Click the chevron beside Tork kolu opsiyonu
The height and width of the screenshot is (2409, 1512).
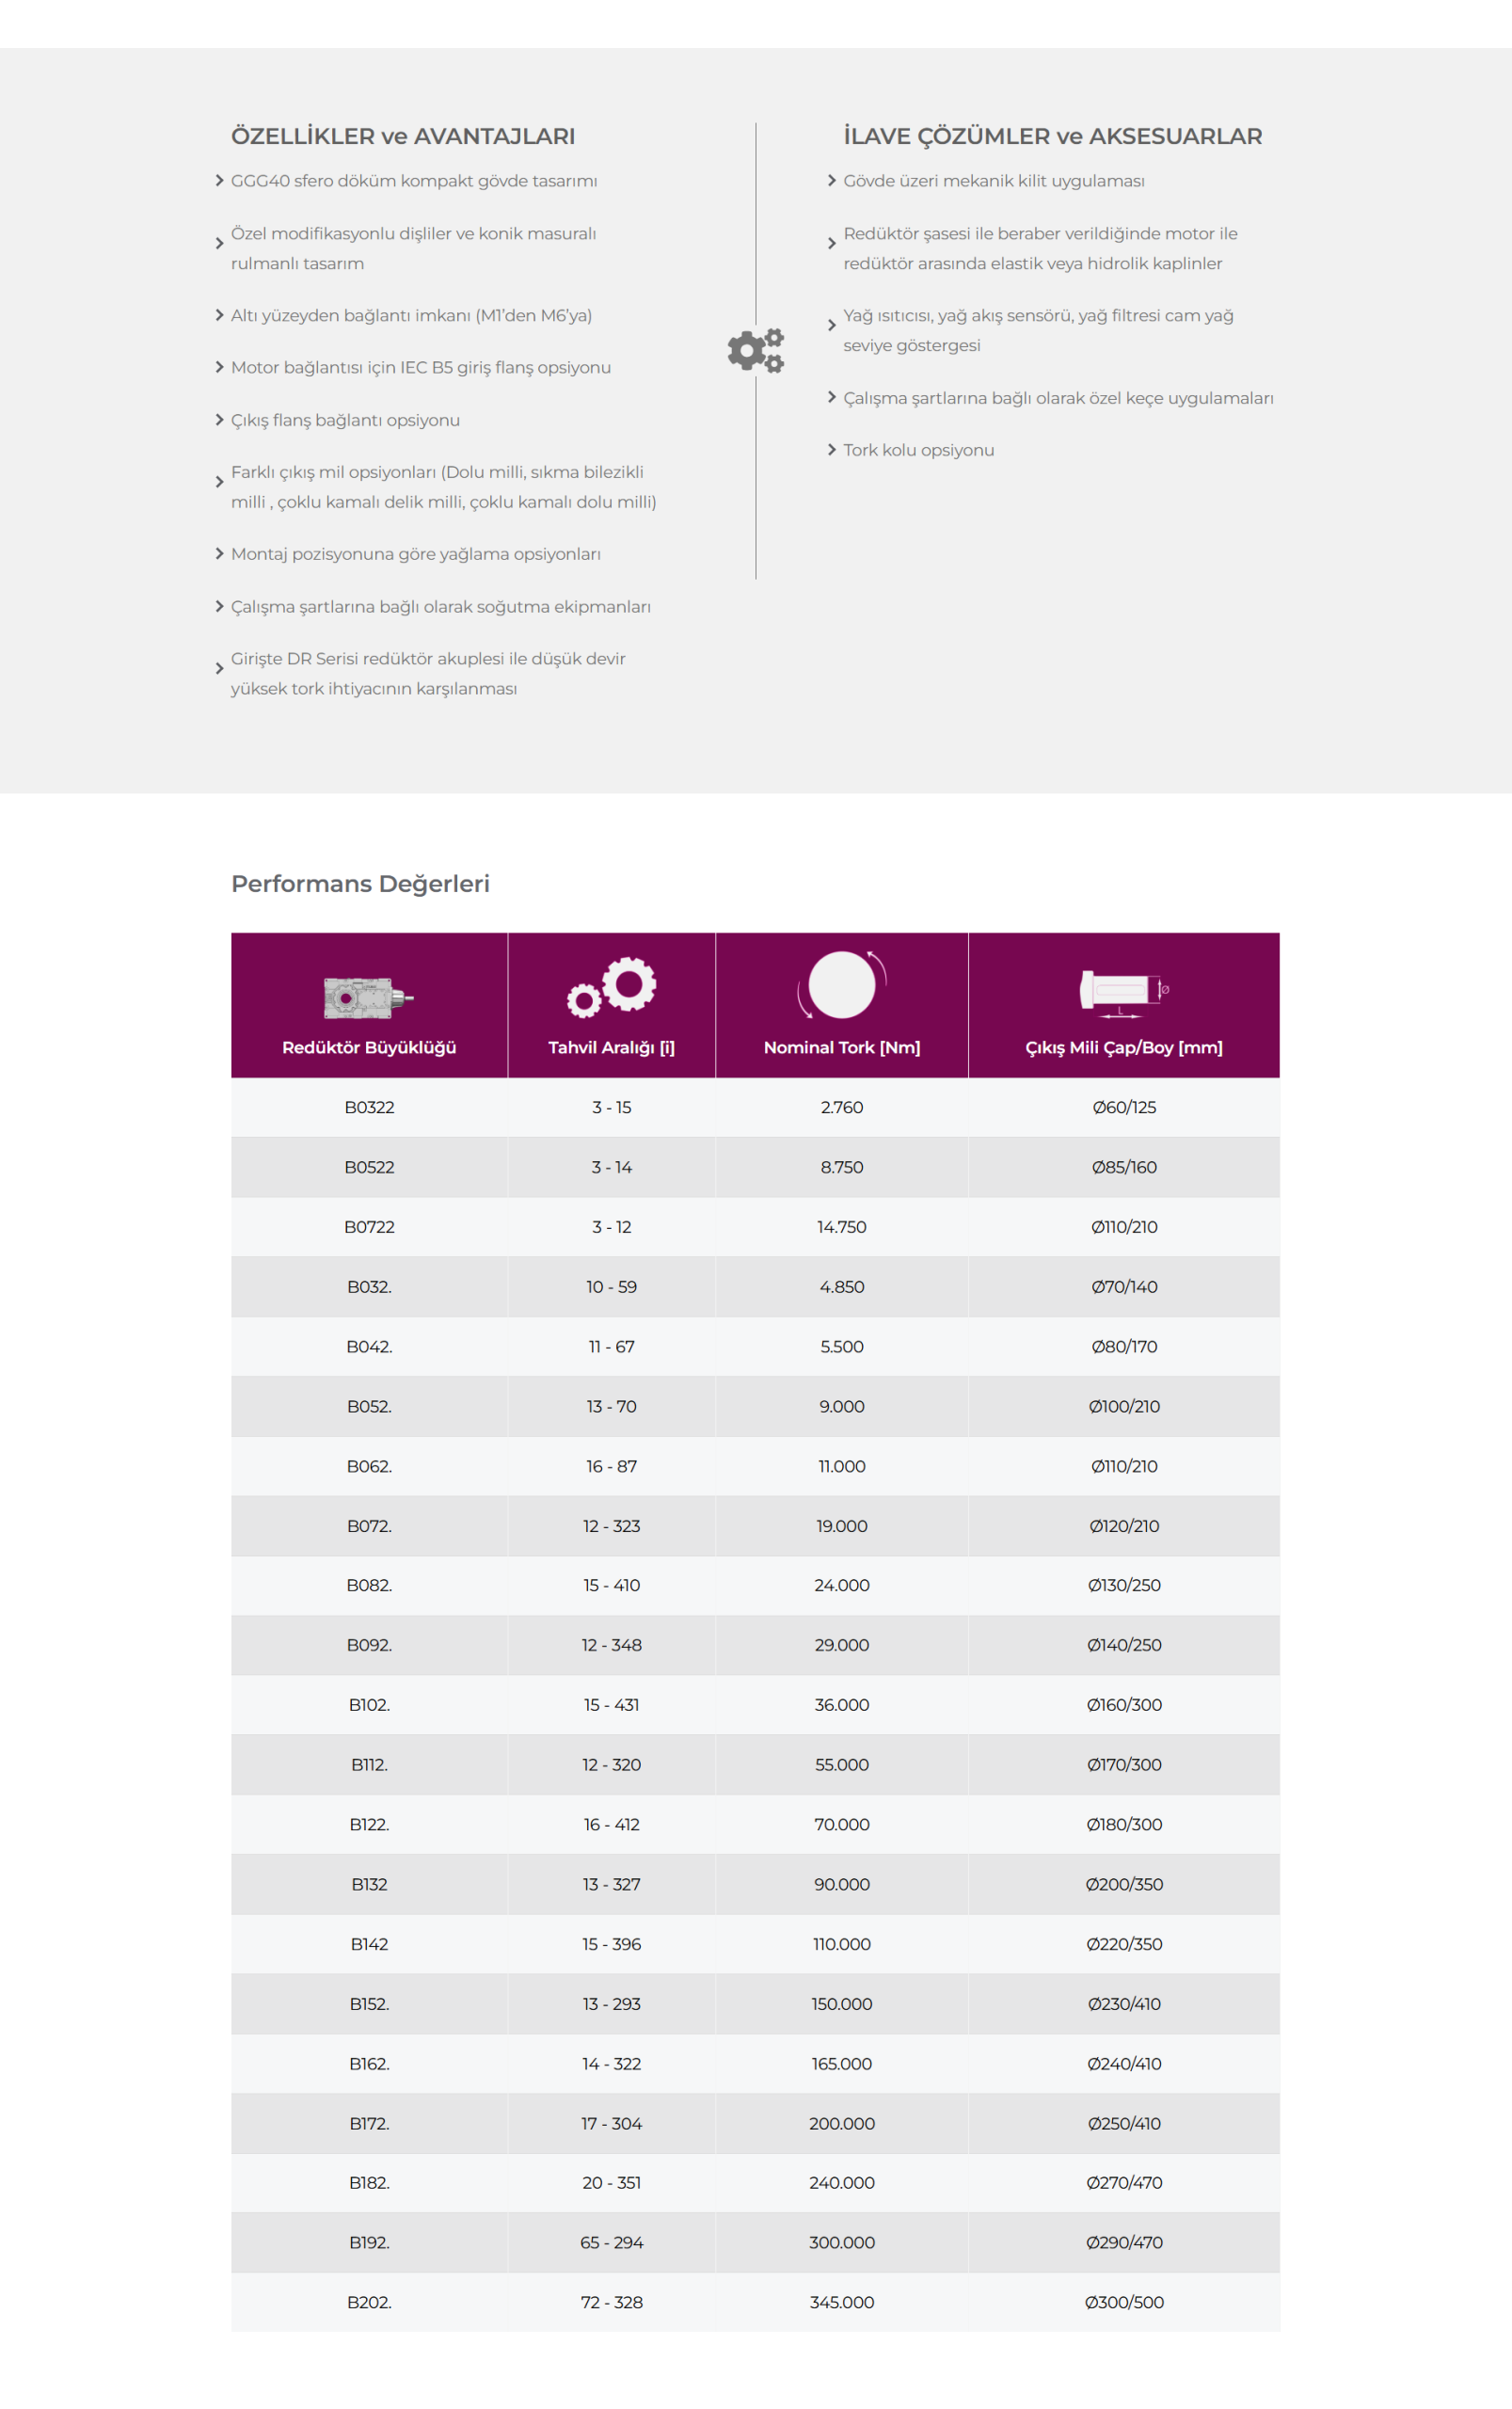tap(831, 450)
